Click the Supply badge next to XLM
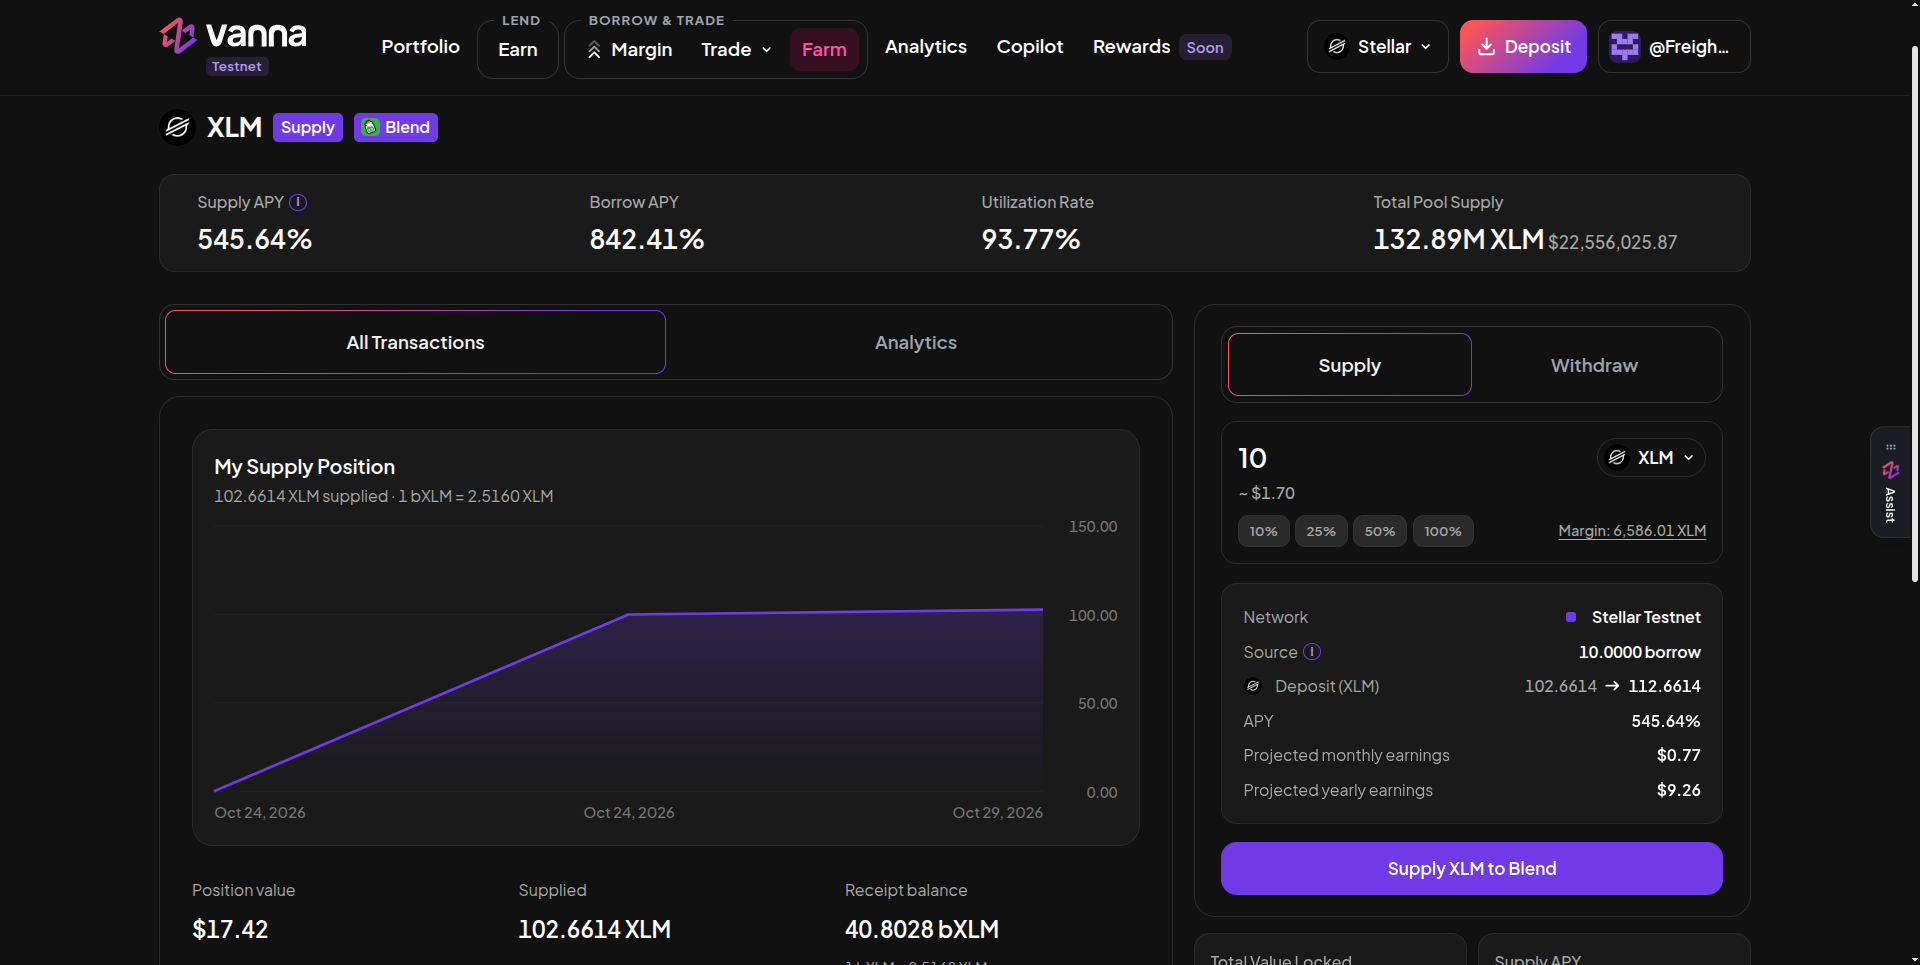Screen dimensions: 1920x965 pos(308,127)
